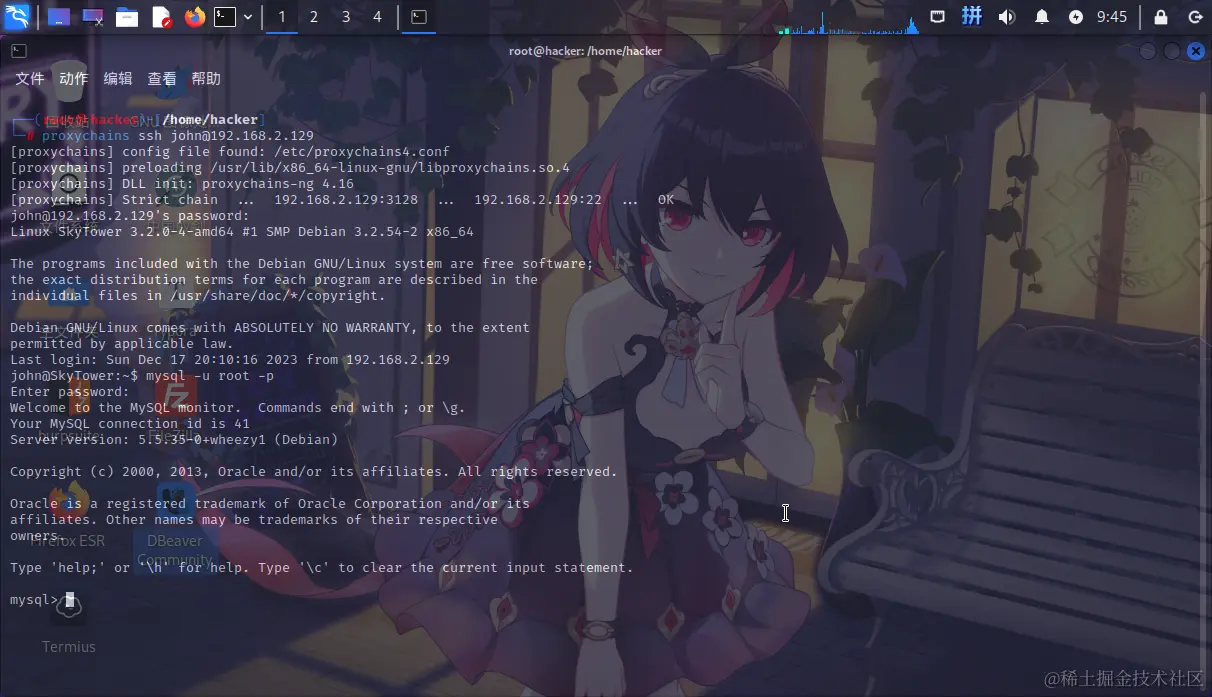
Task: Click the 'Linux SkyTower 3.2.0-4-amd64' line
Action: [242, 232]
